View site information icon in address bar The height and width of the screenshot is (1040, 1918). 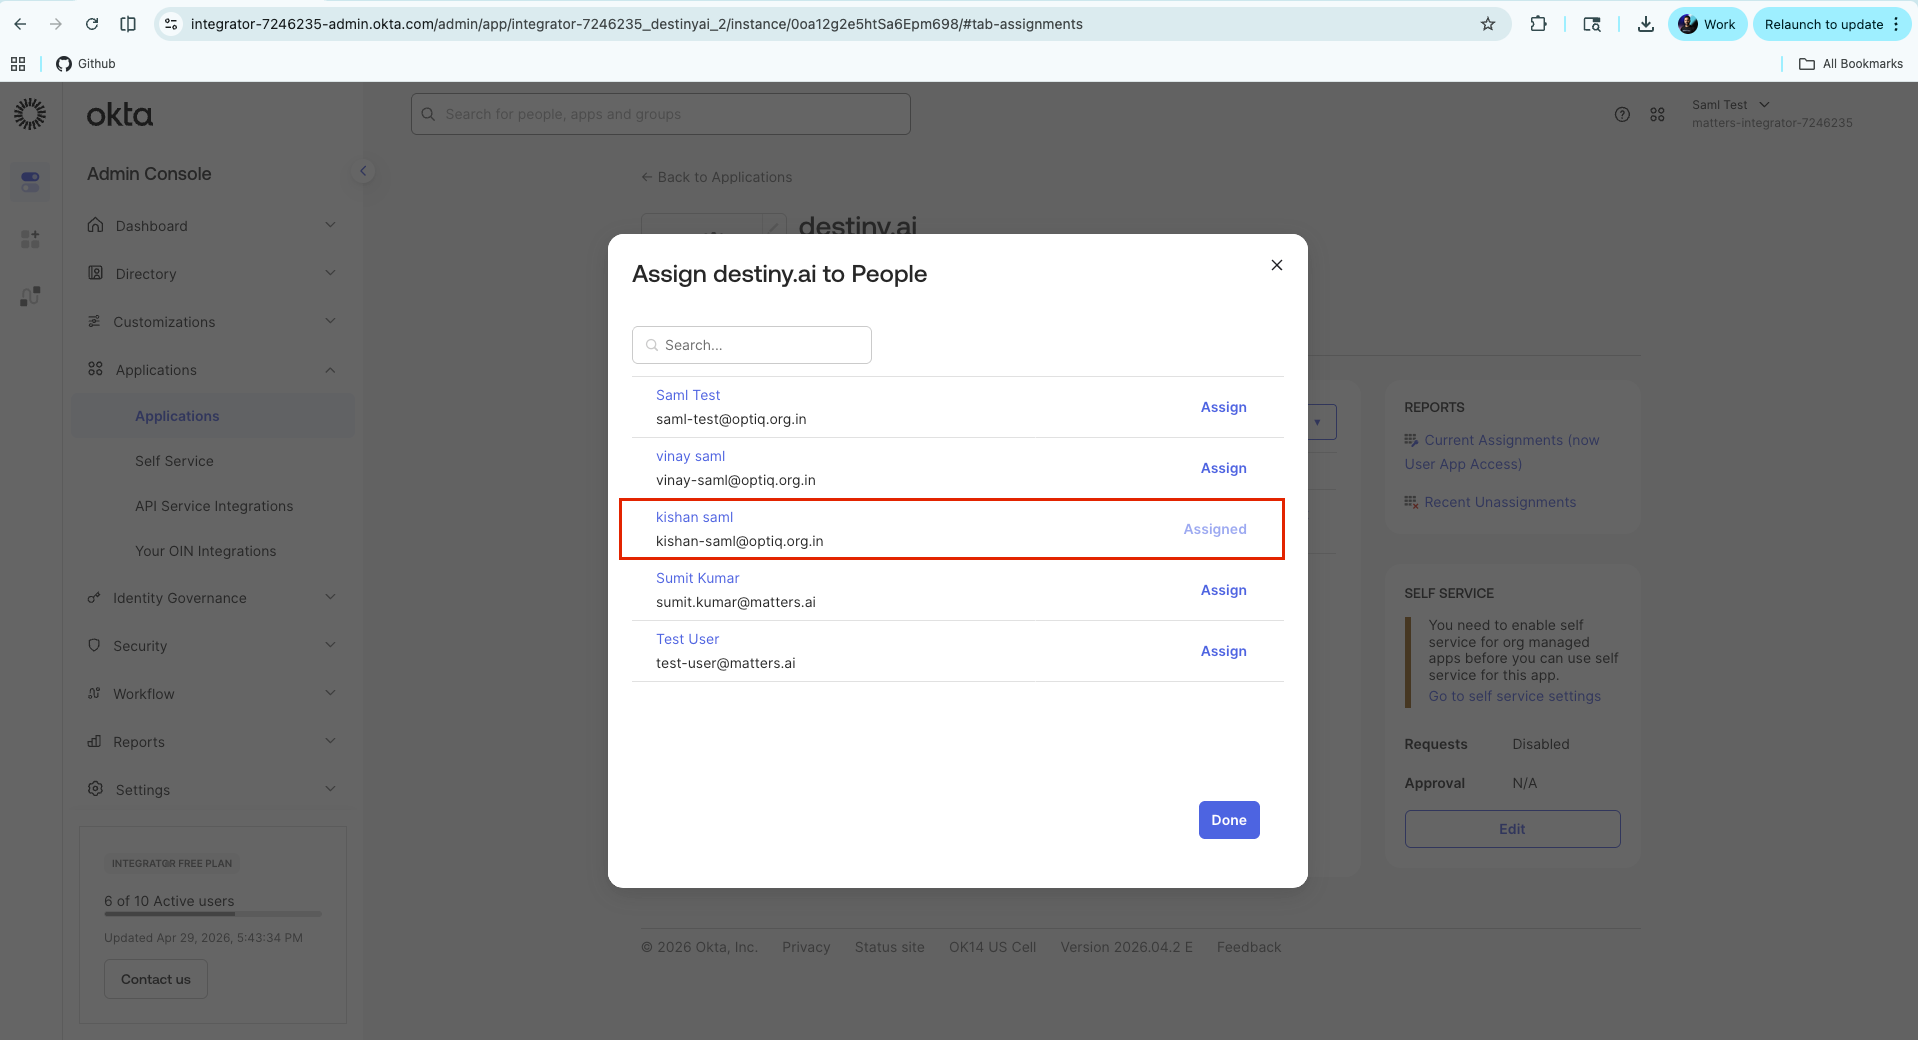click(171, 24)
